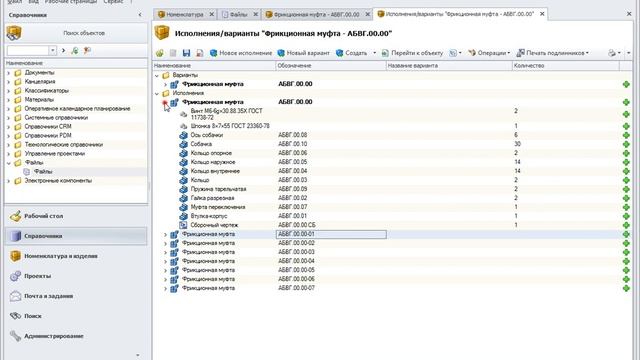Click green plus in the Кольцо опорное row
The image size is (640, 360).
click(x=626, y=153)
